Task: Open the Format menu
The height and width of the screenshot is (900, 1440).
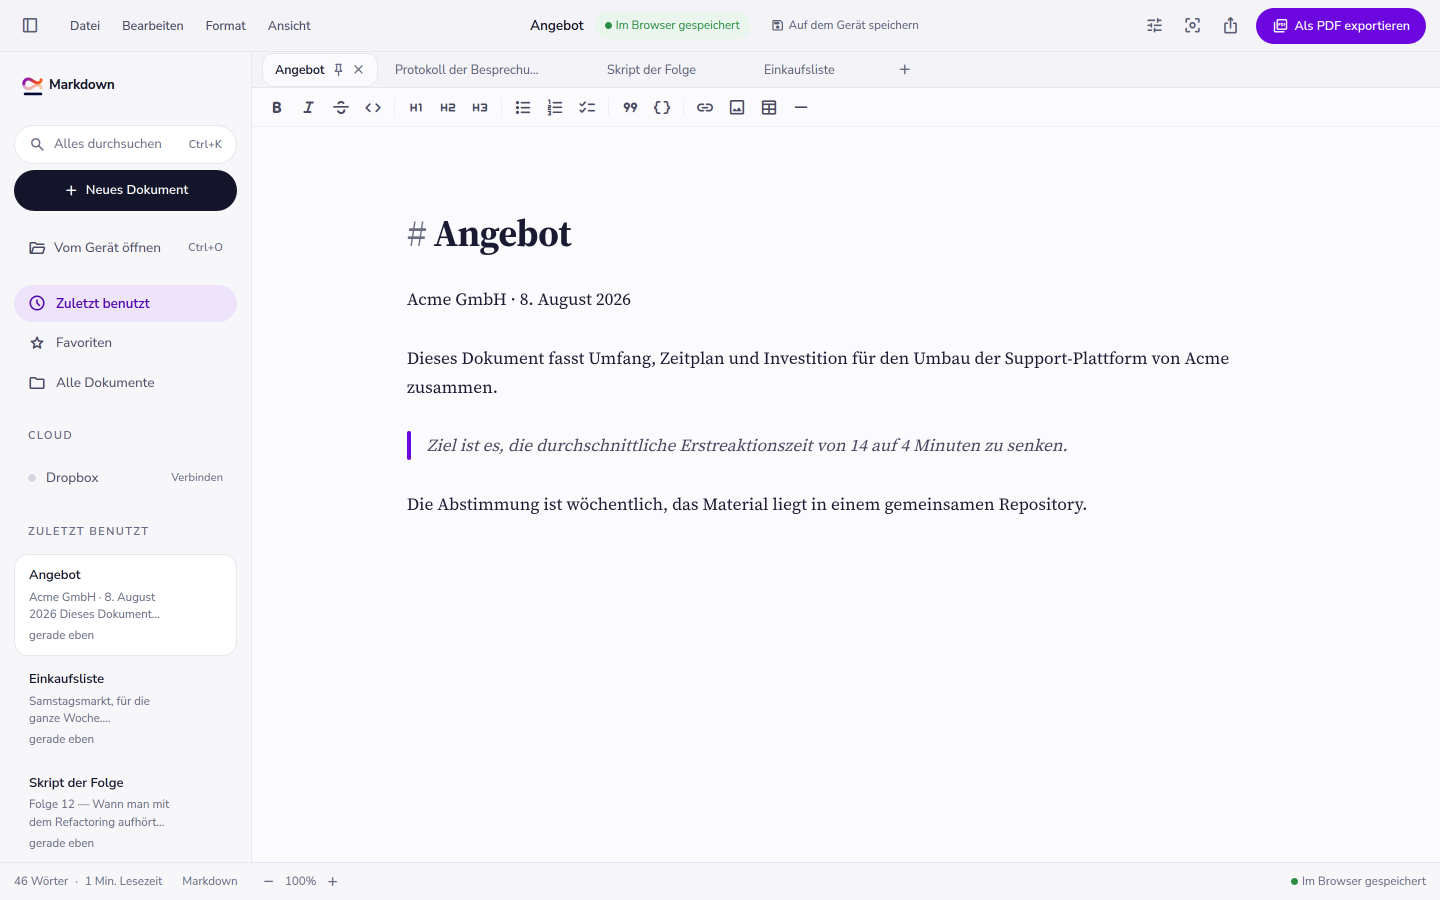Action: point(226,26)
